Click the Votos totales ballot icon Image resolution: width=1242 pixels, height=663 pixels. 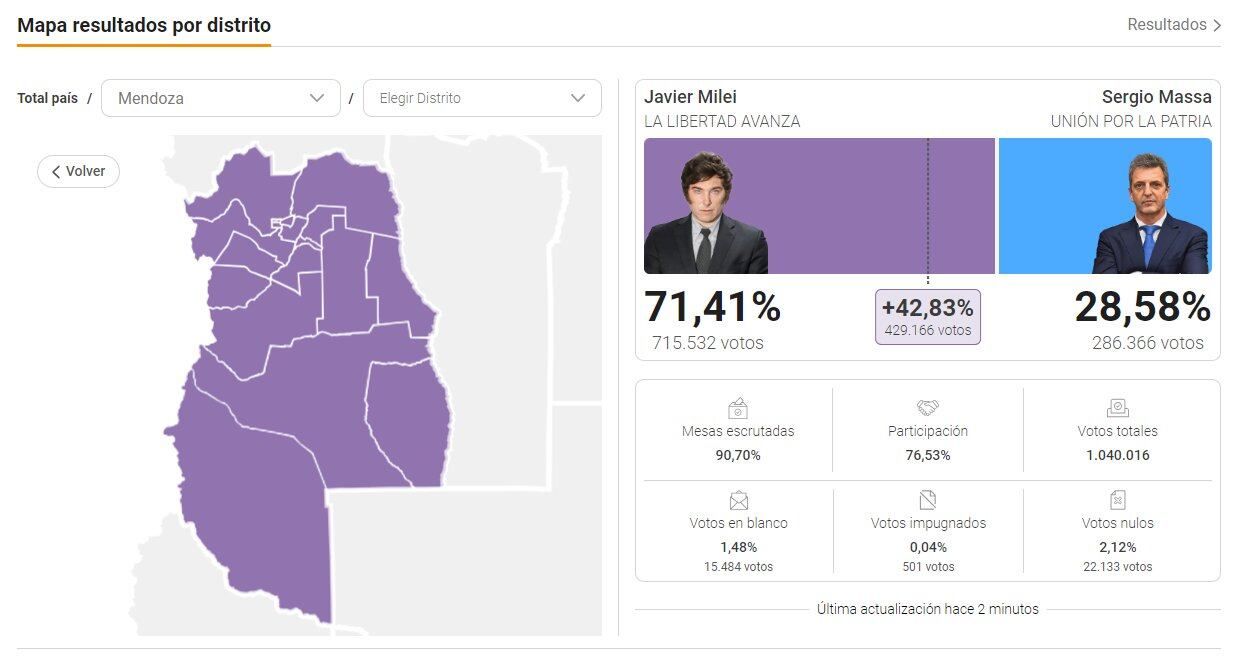pyautogui.click(x=1117, y=408)
